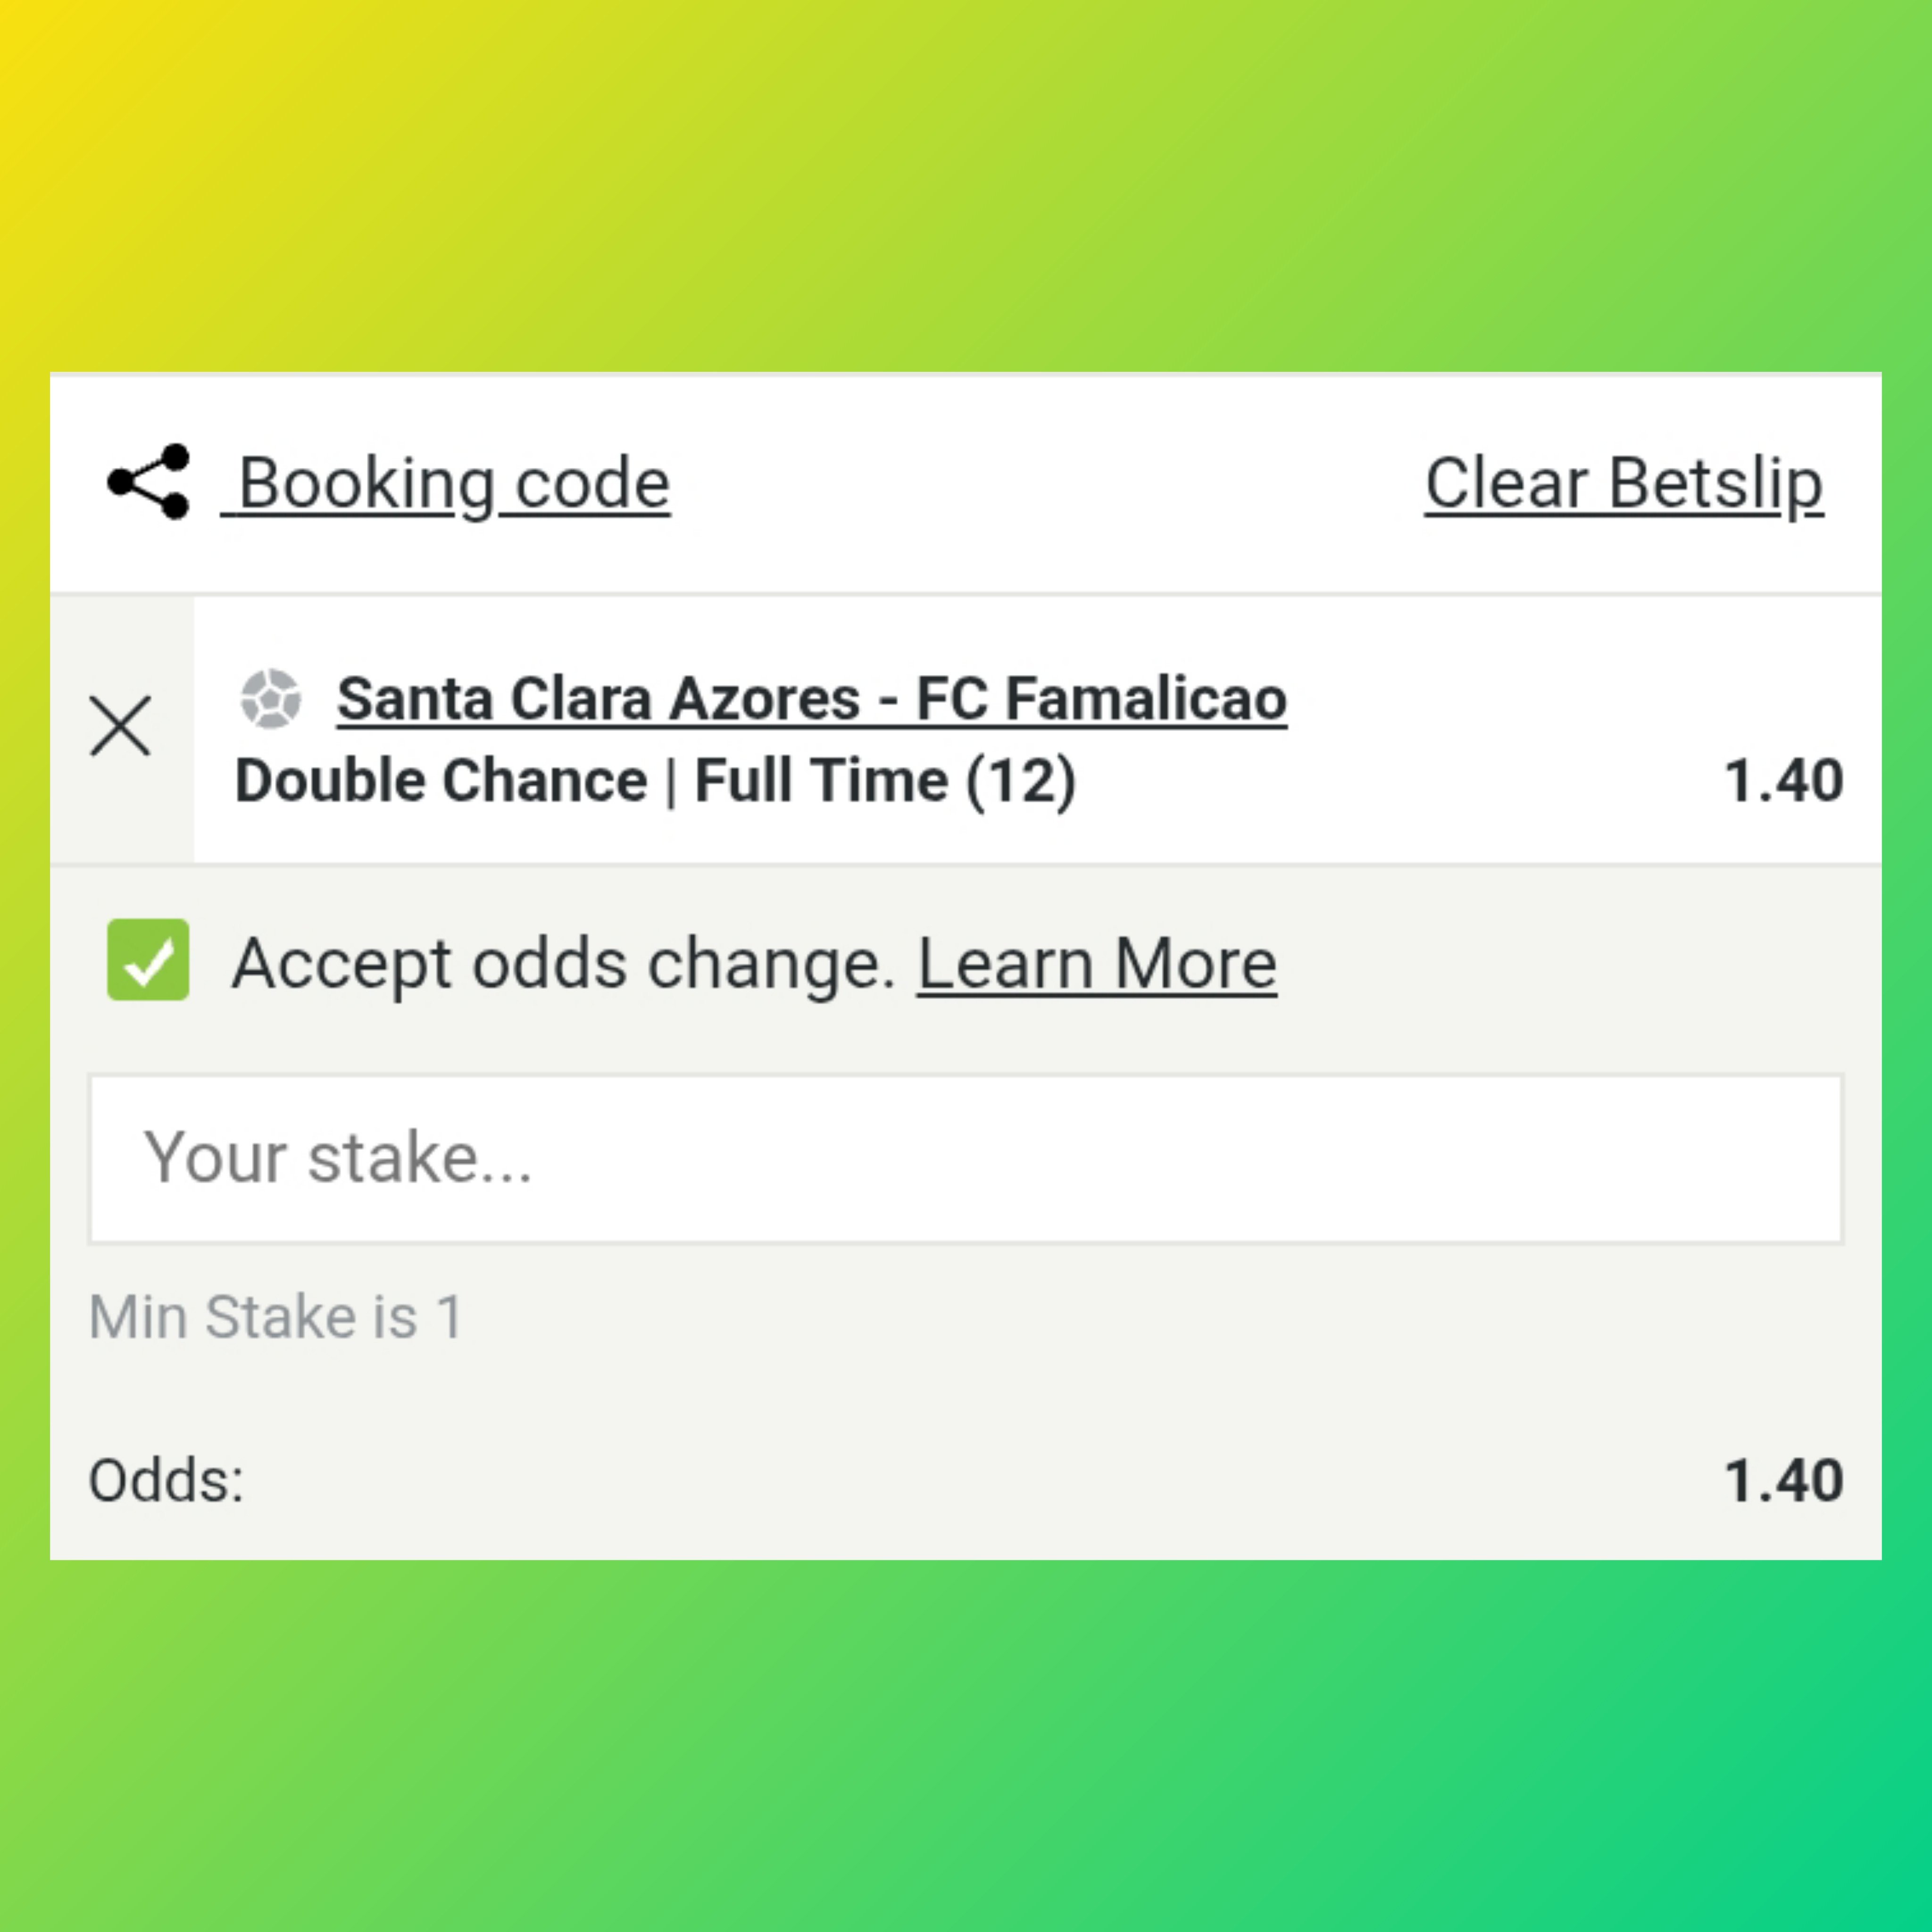Open the Learn More link
Screen dimensions: 1932x1932
(1096, 964)
